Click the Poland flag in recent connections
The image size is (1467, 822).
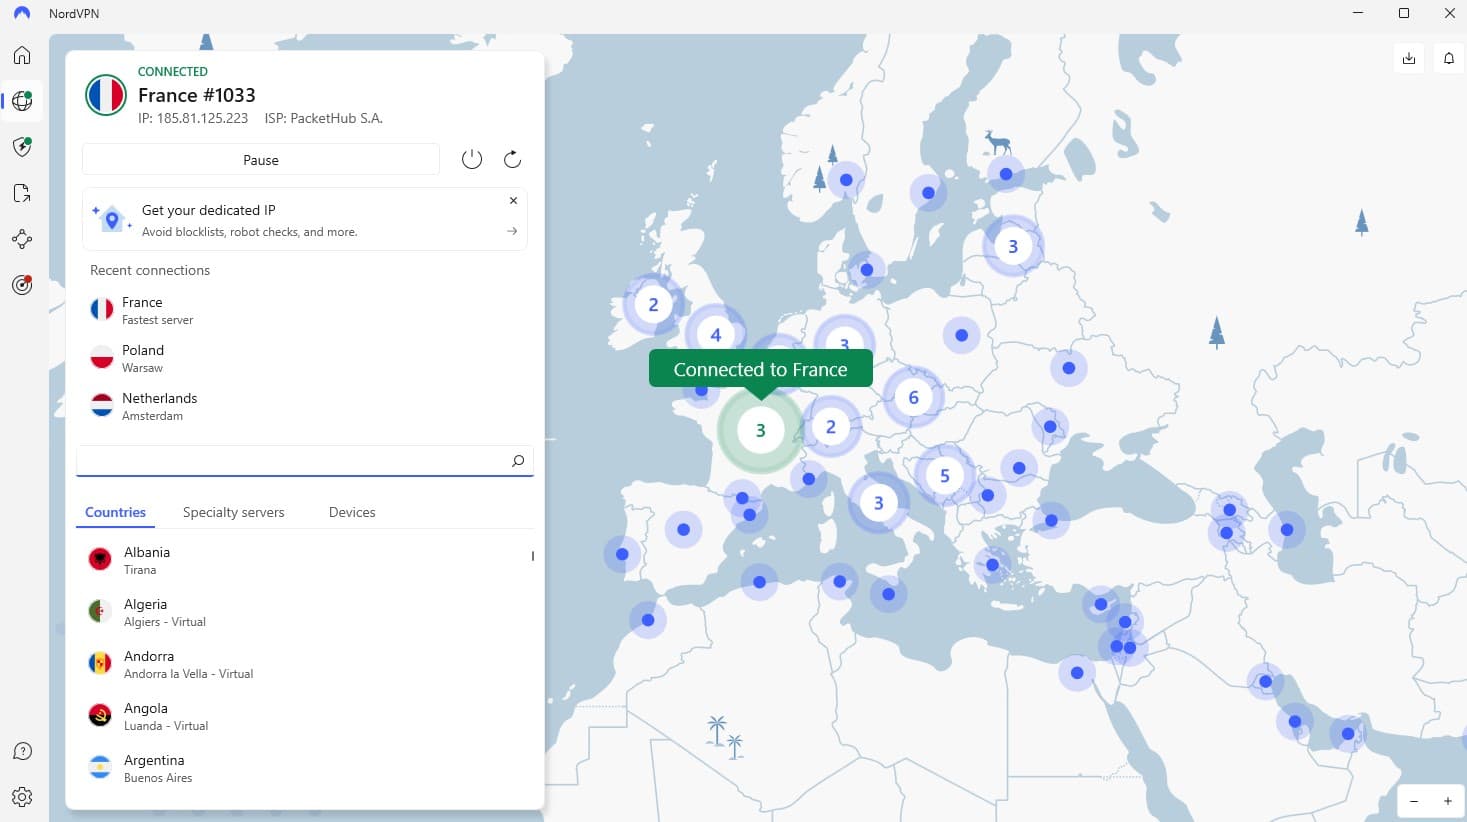point(102,357)
